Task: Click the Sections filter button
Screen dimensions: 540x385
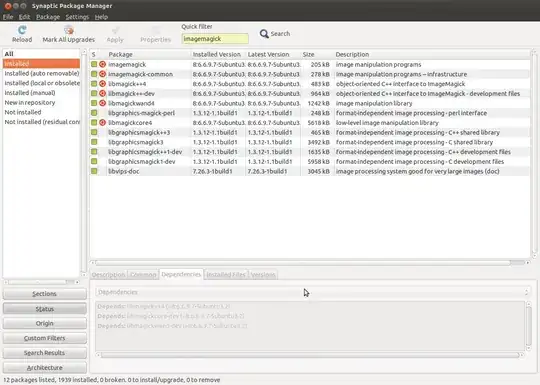Action: click(44, 294)
